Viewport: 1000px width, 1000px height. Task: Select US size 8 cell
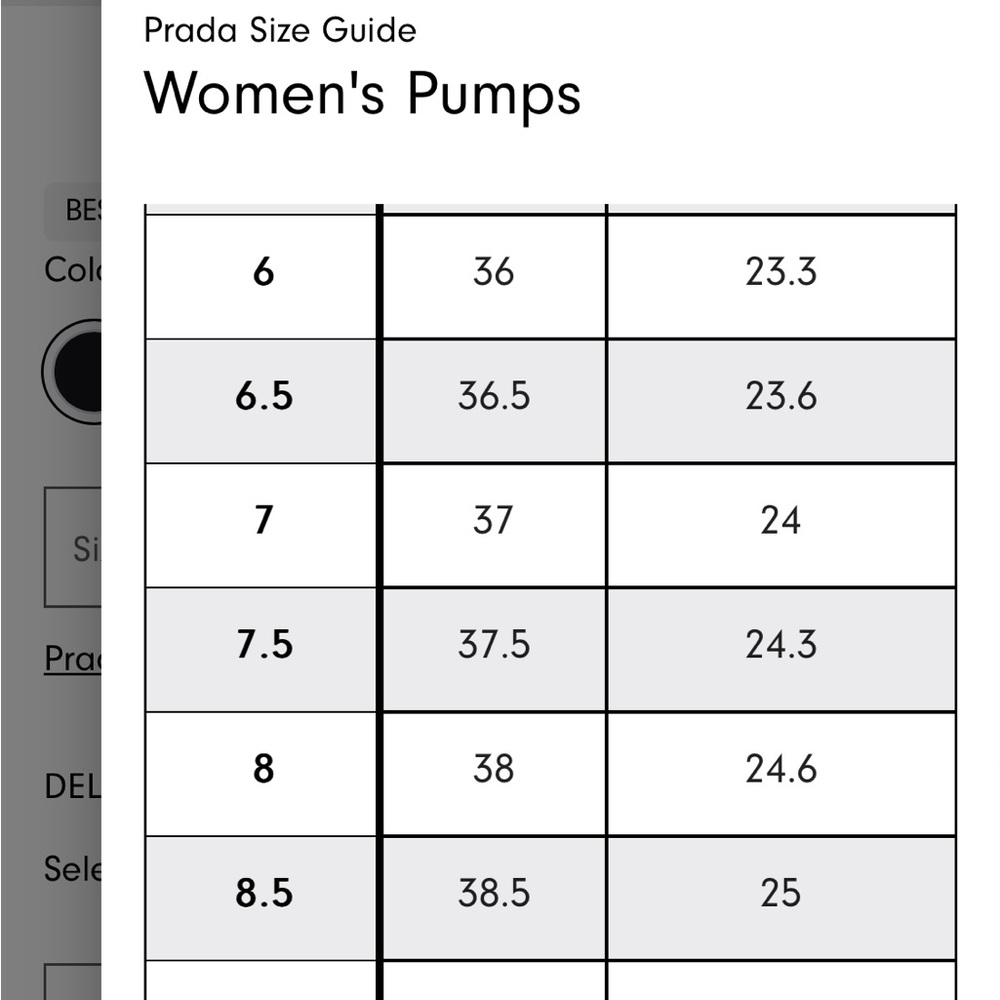point(261,774)
